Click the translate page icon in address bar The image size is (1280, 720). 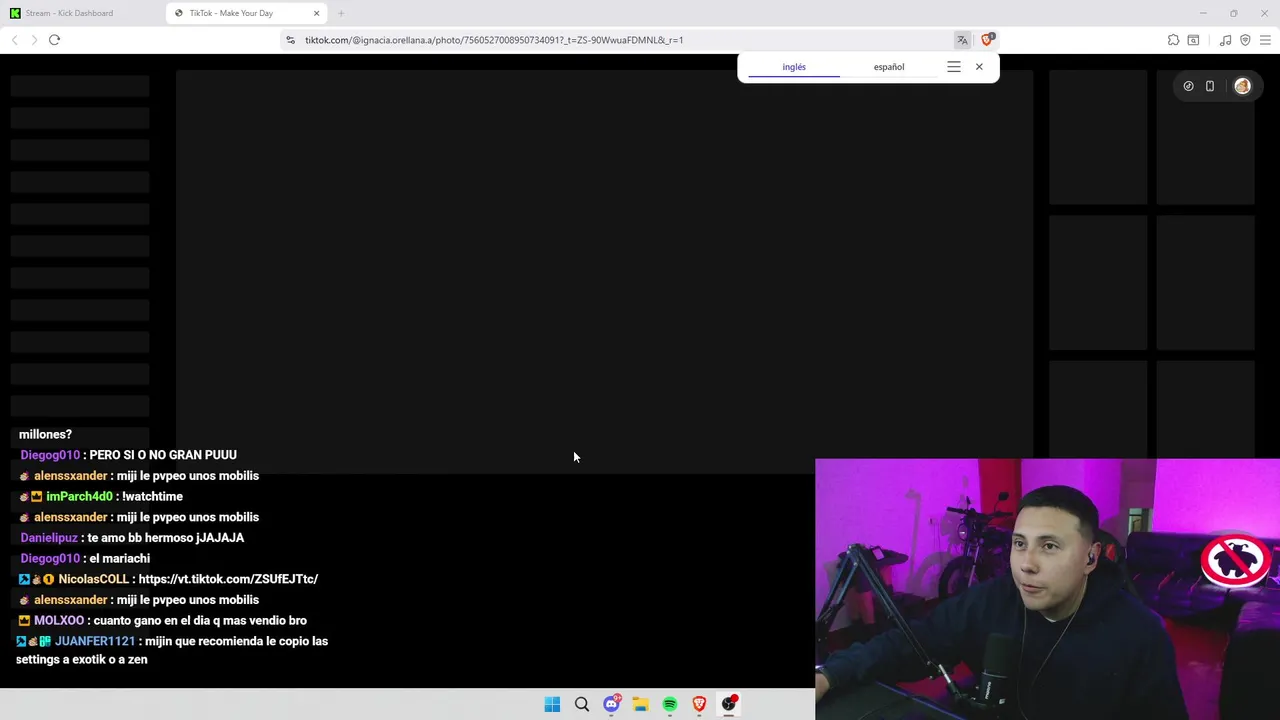tap(962, 40)
